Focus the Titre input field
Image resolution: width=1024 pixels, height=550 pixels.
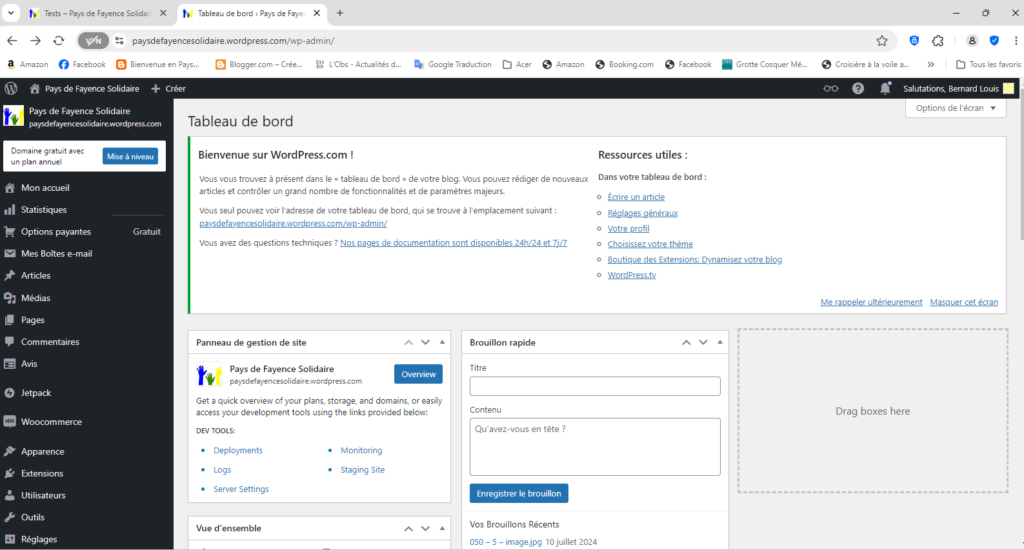coord(595,386)
